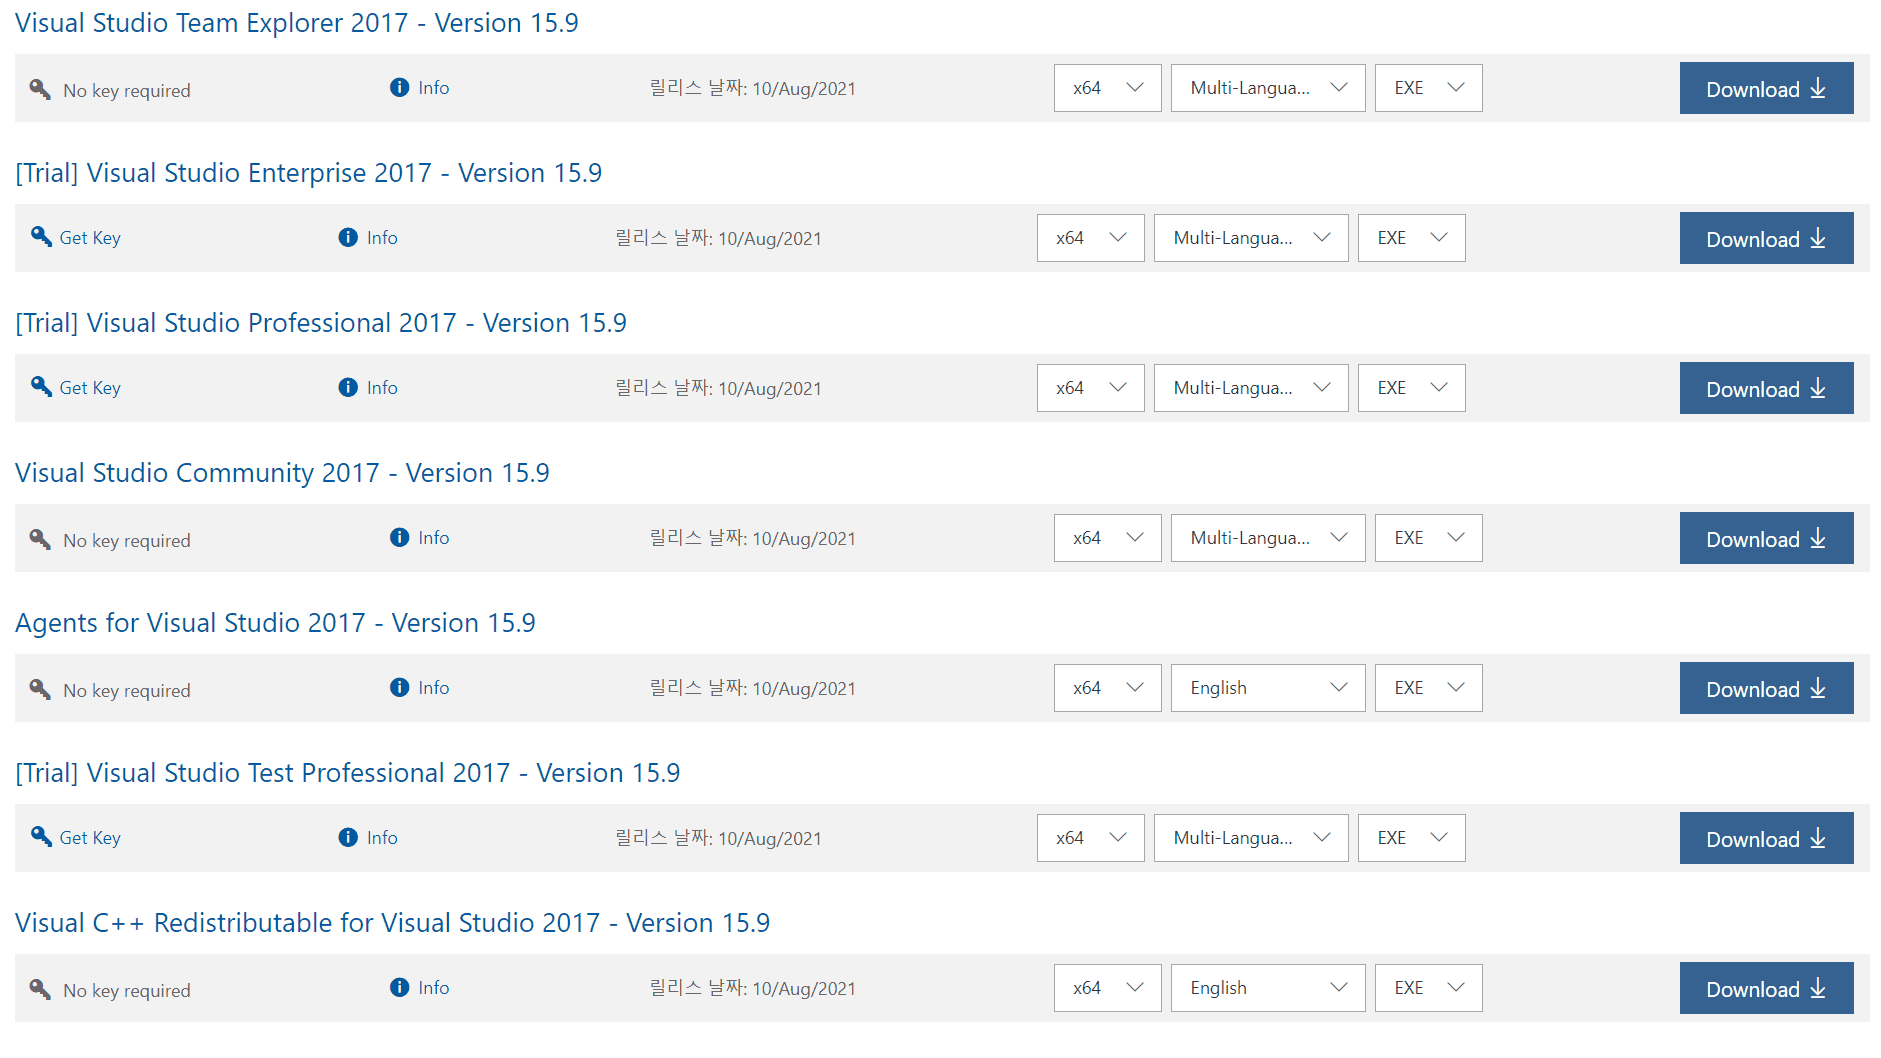Open Multi-Language dropdown for Visual Studio Community 2017
The image size is (1881, 1058).
point(1268,538)
